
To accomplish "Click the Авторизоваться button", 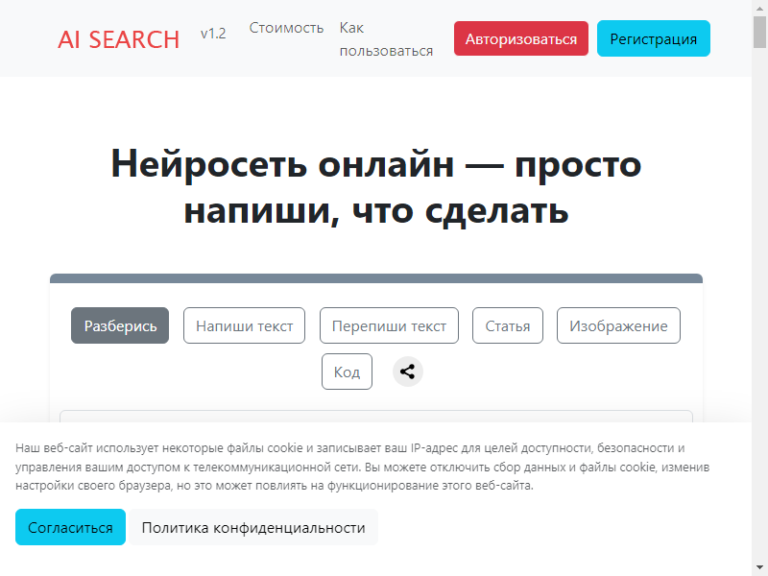I will tap(521, 39).
